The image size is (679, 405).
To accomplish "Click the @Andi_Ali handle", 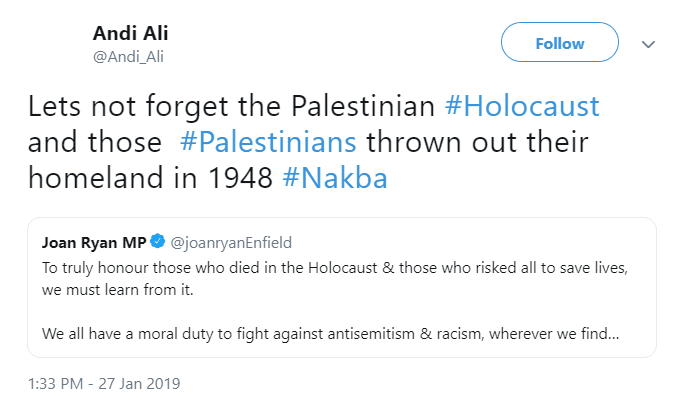I will [128, 56].
